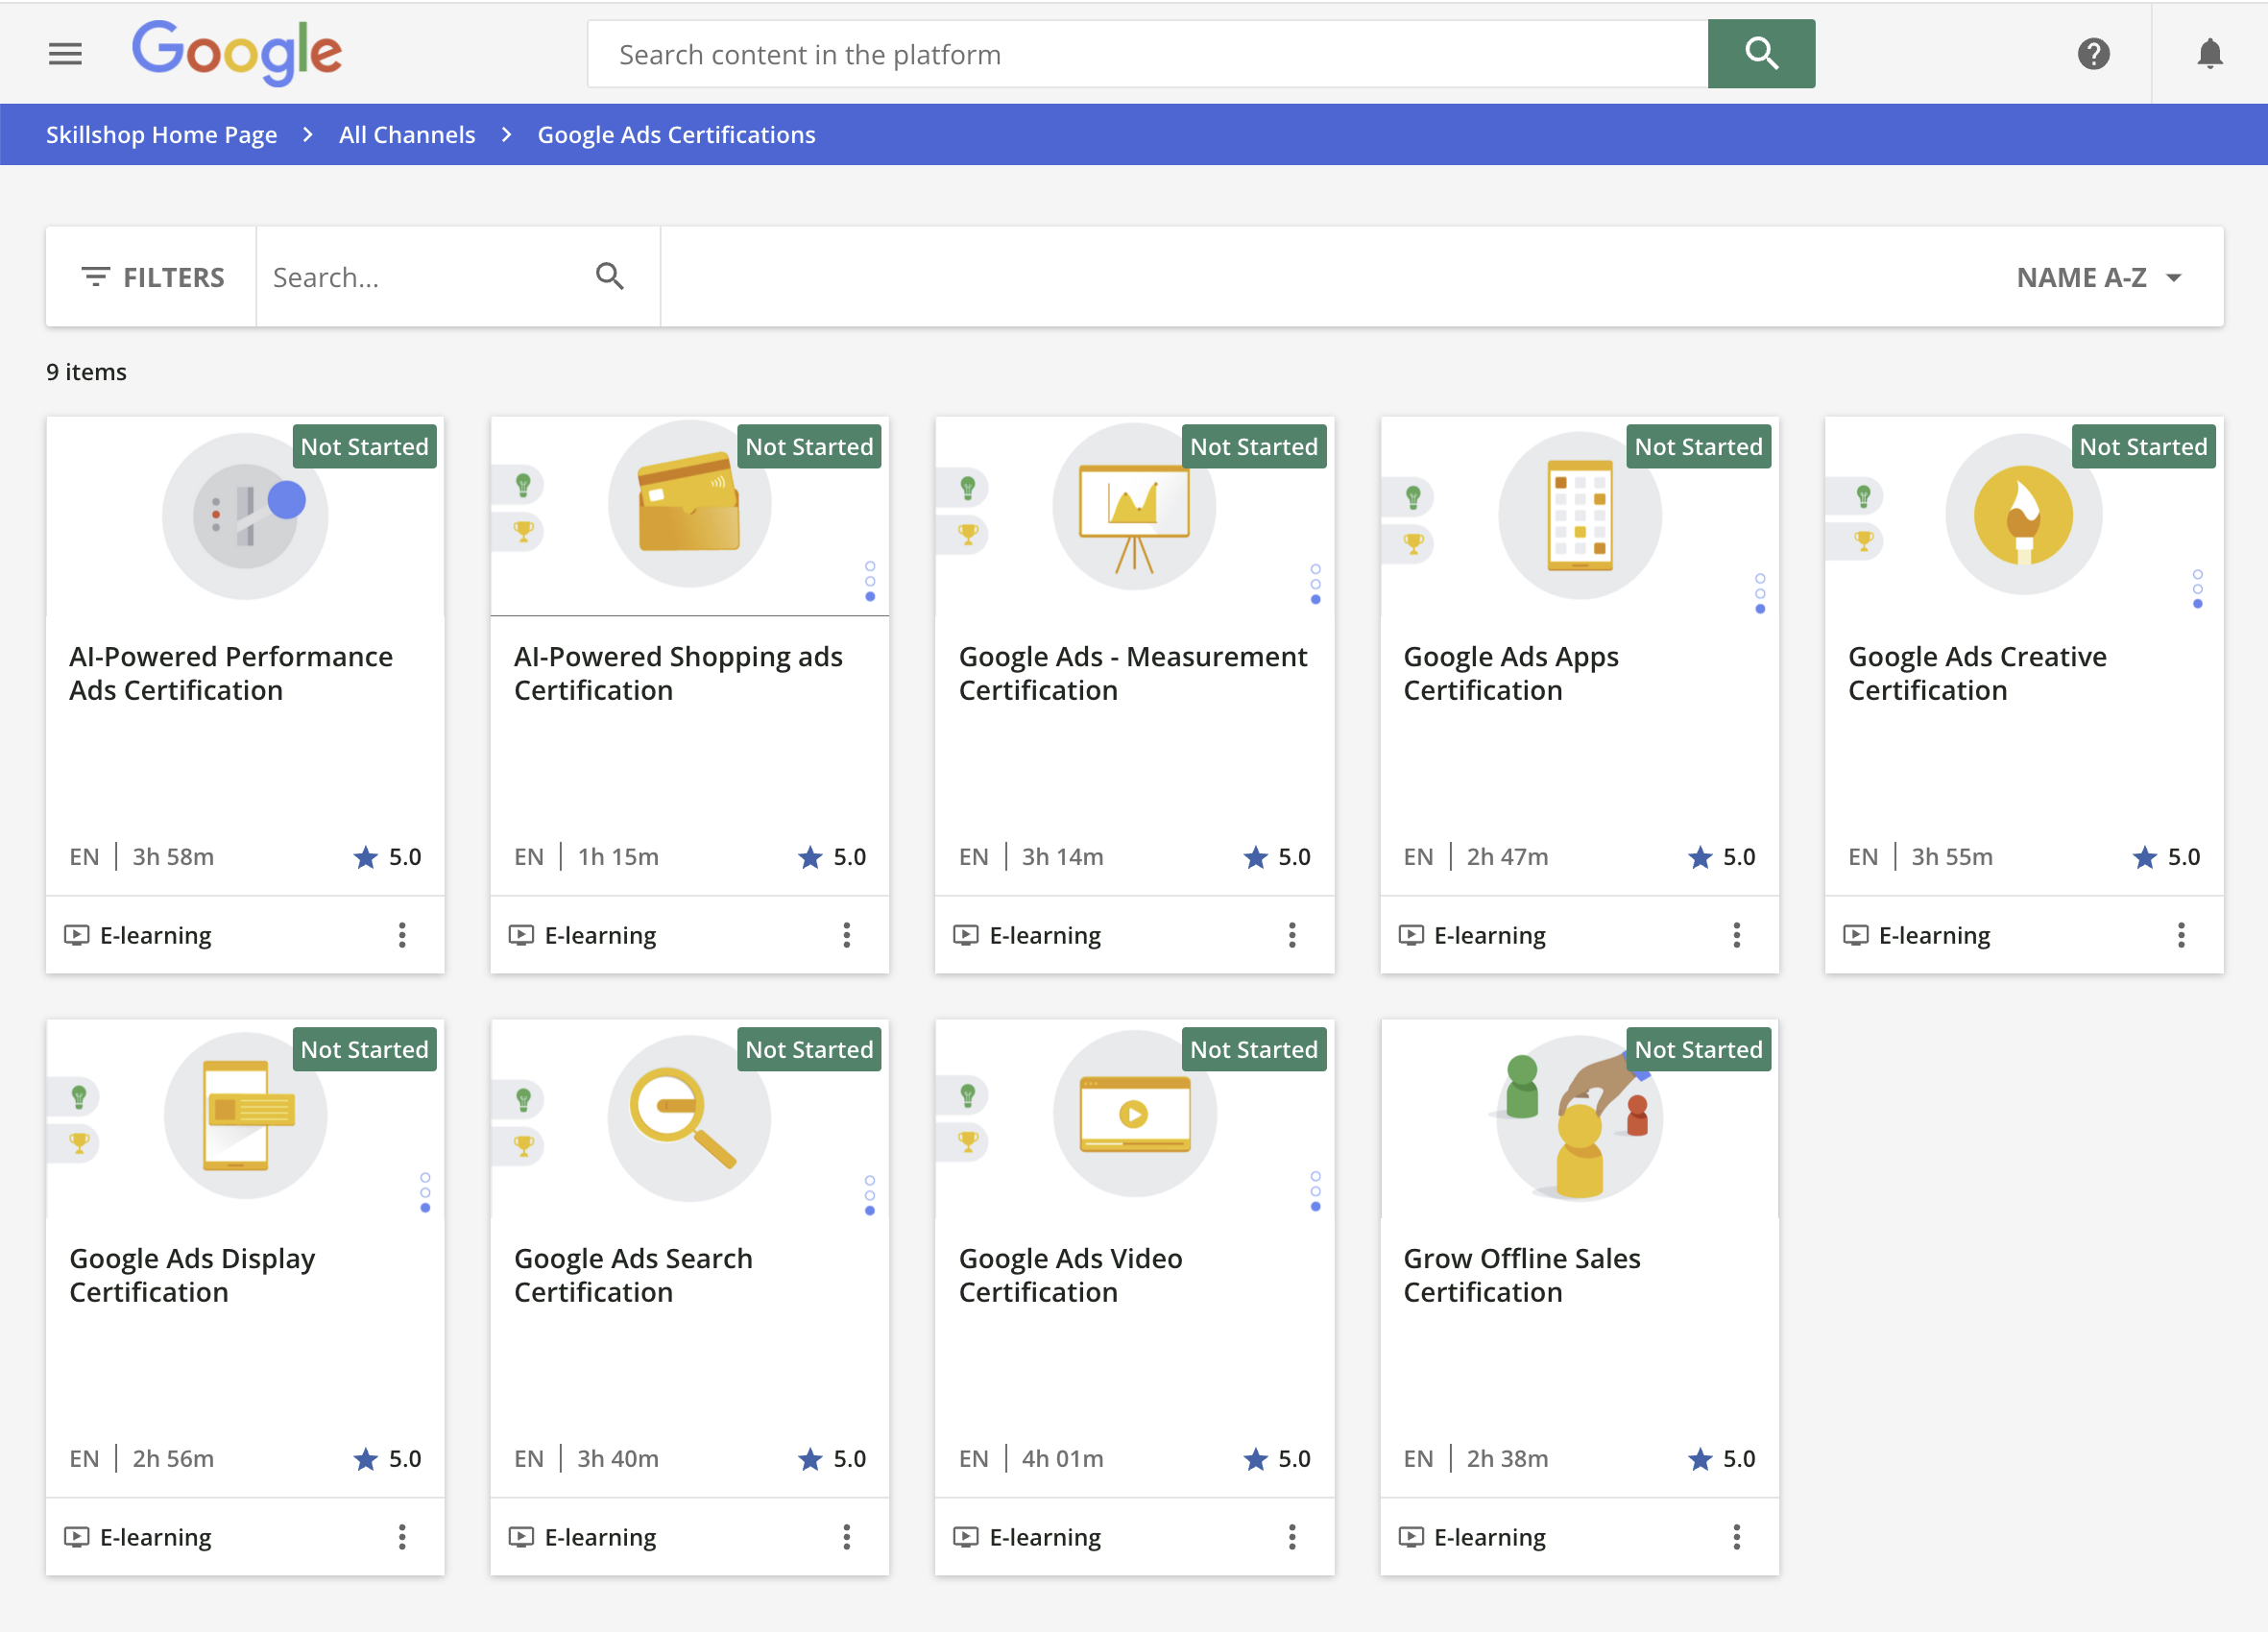2268x1632 pixels.
Task: Click the Not Started badge on AI-Powered Shopping ads card
Action: pos(809,446)
